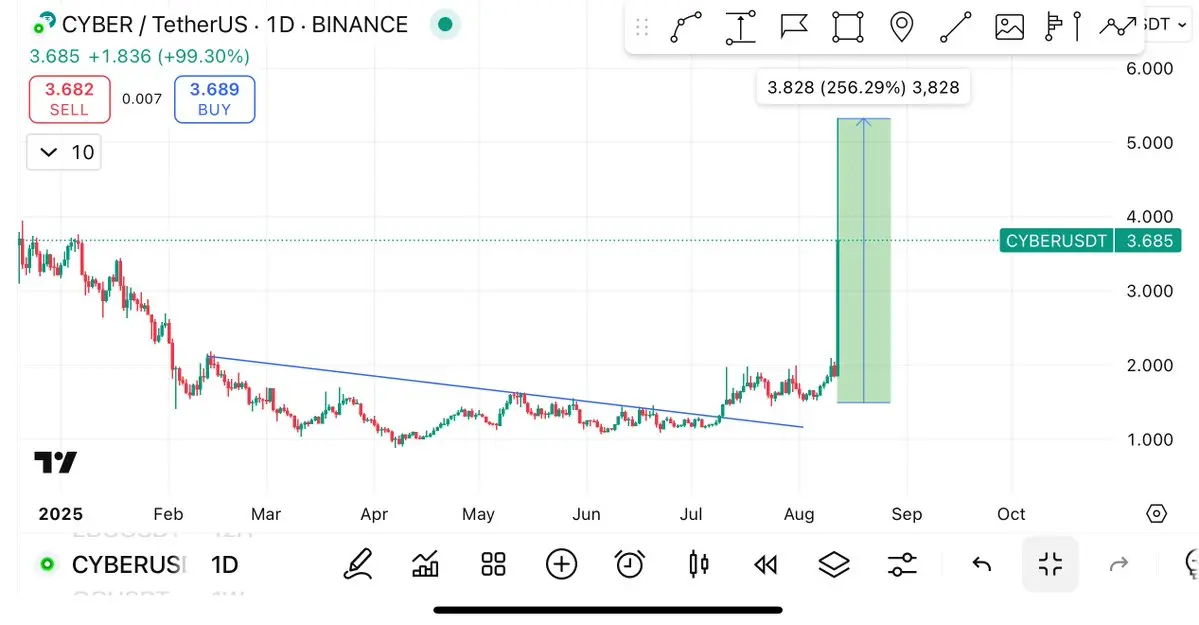The width and height of the screenshot is (1199, 625).
Task: Start bar replay rewind icon
Action: [765, 565]
